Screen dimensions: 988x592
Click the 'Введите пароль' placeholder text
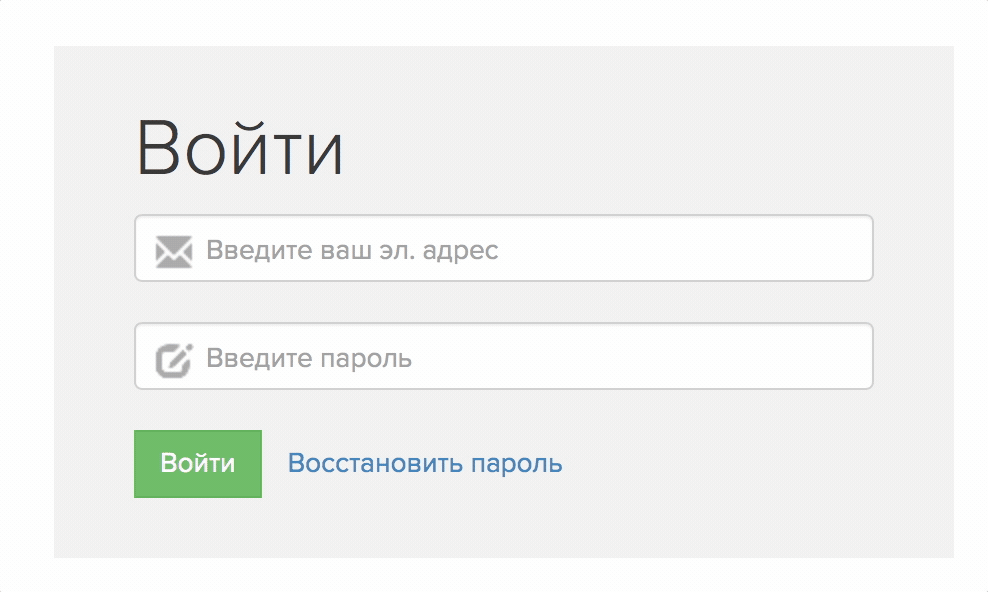[309, 358]
